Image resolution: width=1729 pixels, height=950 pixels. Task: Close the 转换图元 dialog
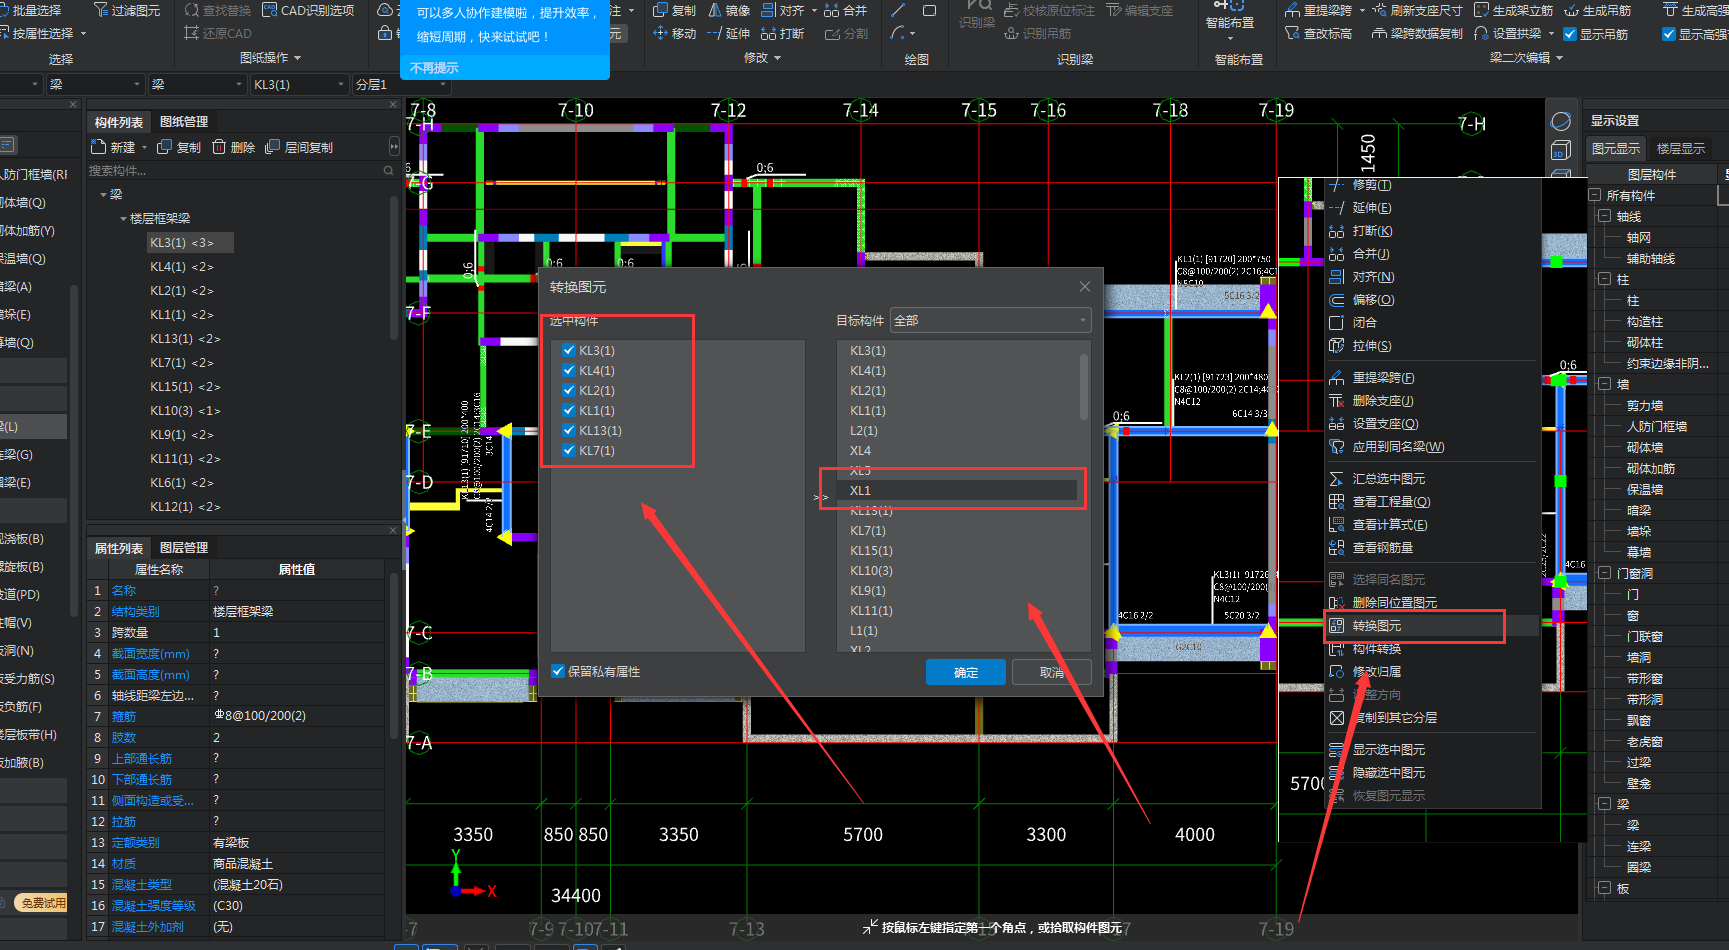[x=1085, y=287]
